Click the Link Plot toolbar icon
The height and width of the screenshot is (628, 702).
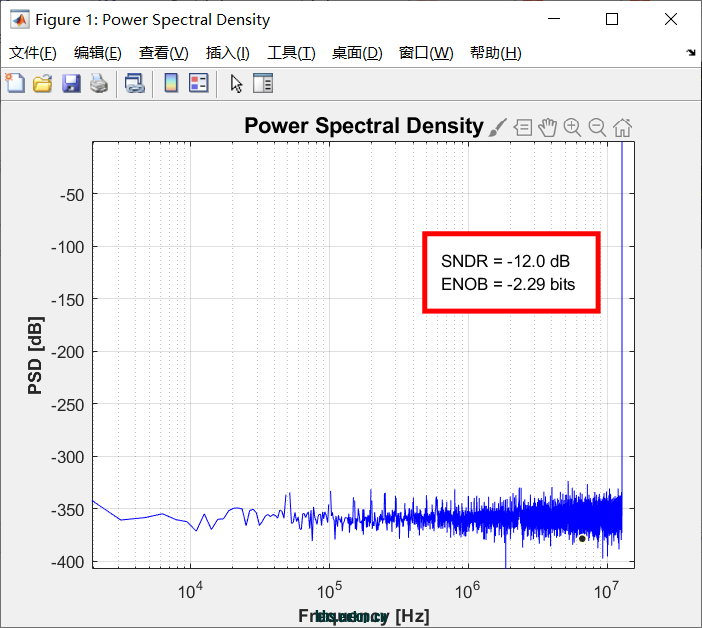point(134,84)
